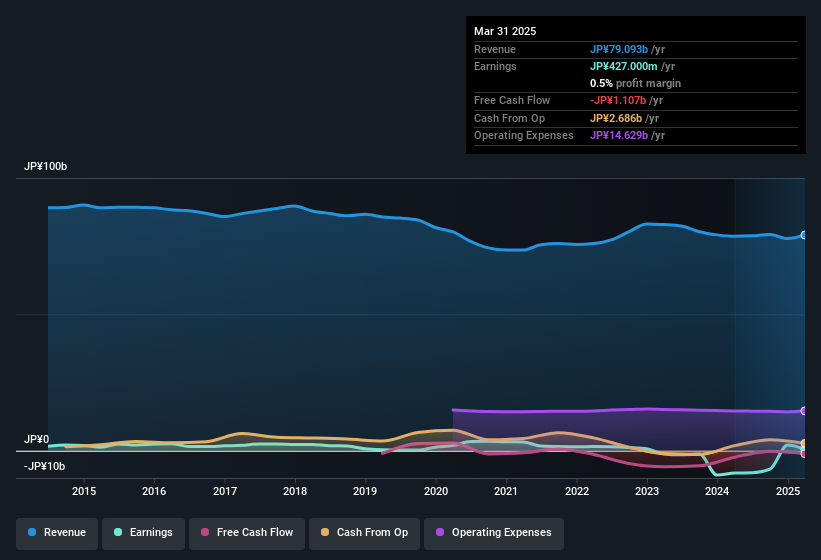Toggle the Free Cash Flow legend button
The height and width of the screenshot is (560, 821).
pos(247,533)
